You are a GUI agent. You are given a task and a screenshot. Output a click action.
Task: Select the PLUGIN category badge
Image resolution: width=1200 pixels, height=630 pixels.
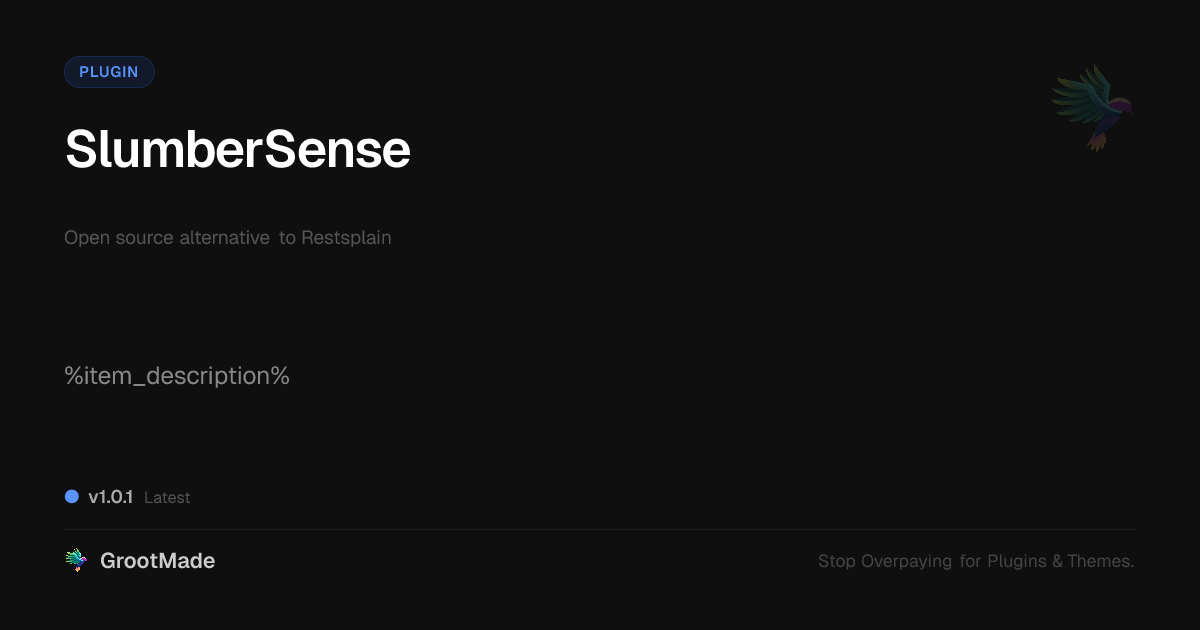coord(109,72)
